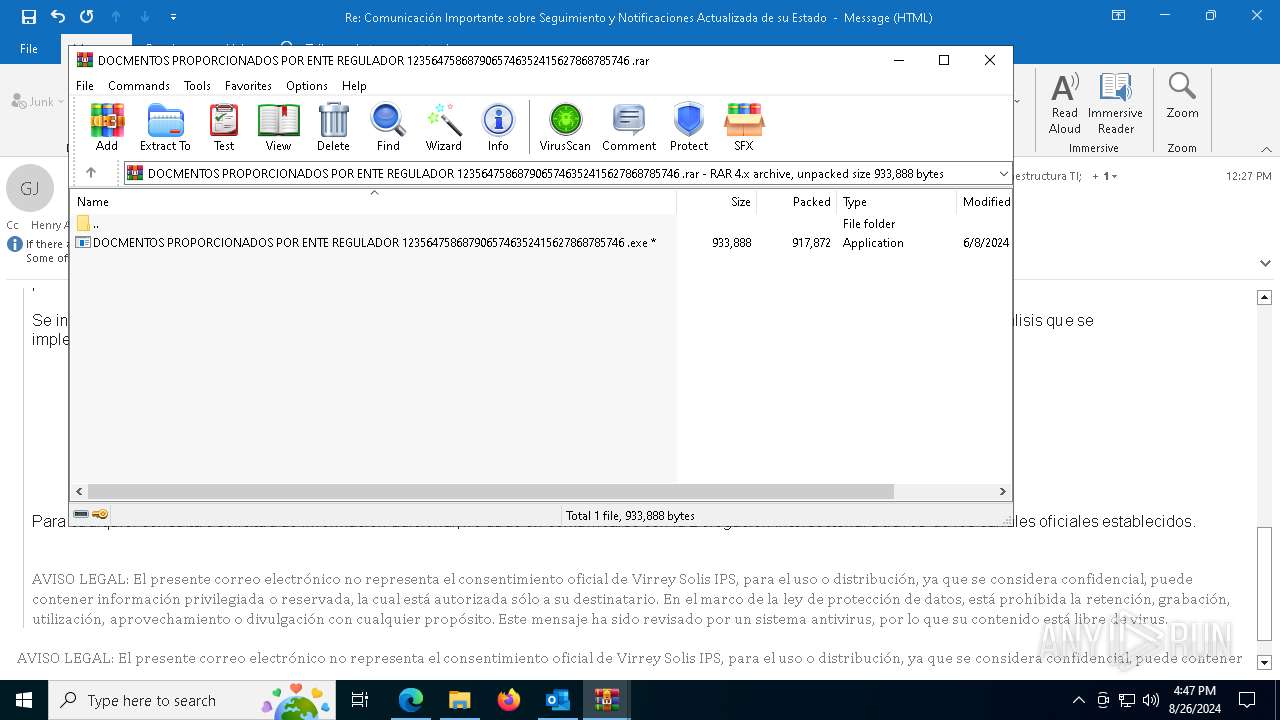Open WinRAR File menu
1280x720 pixels.
pos(85,86)
